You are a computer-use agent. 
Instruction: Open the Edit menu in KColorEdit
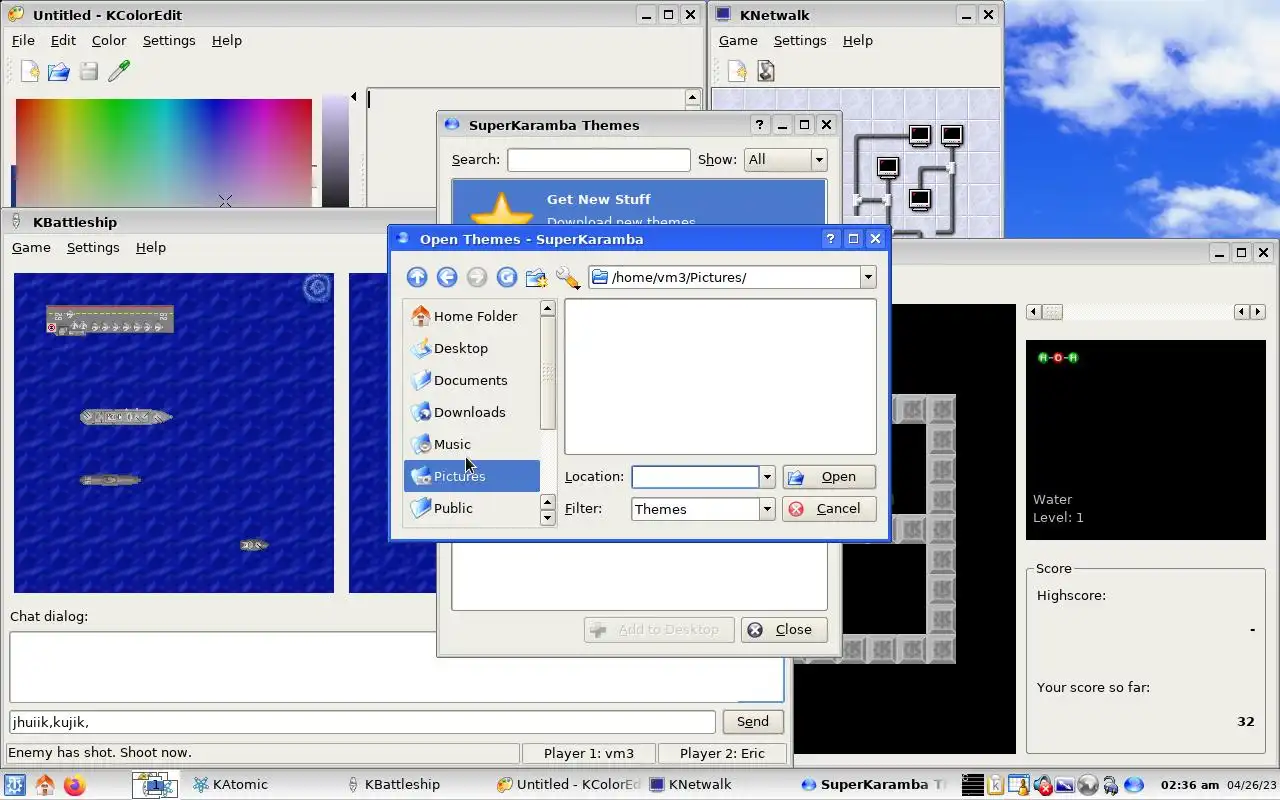[x=63, y=41]
